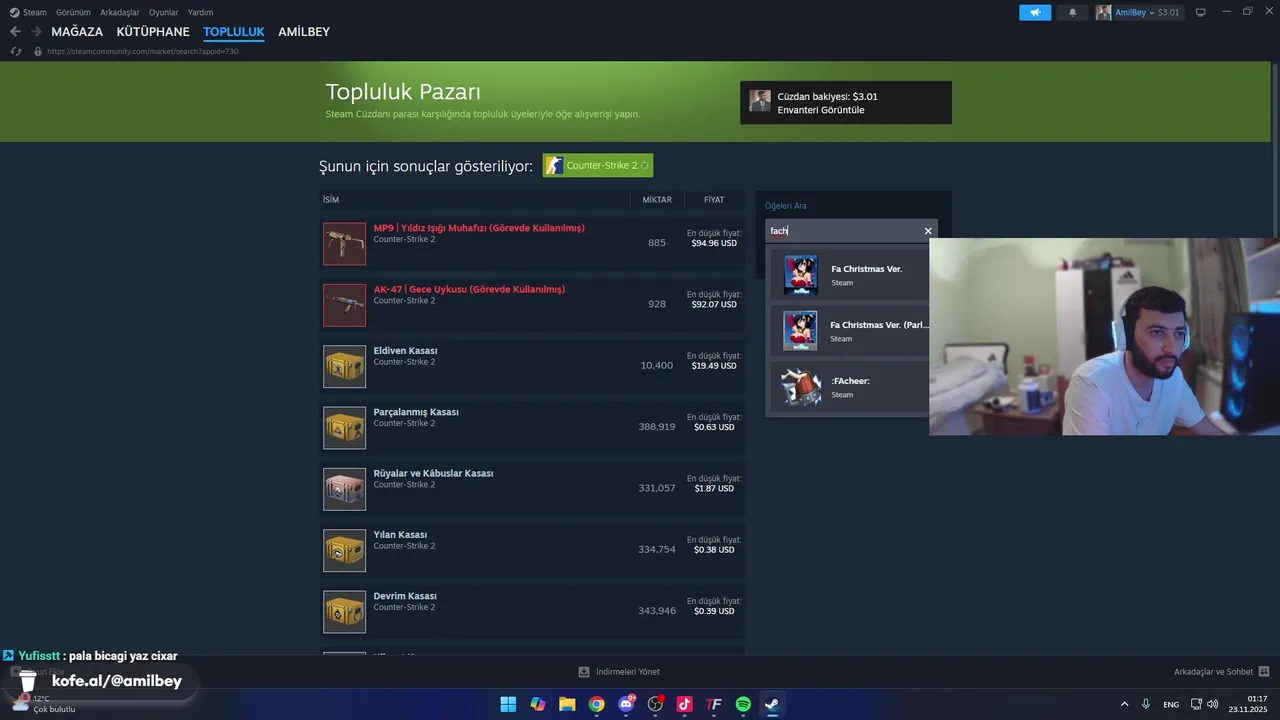Switch to the KÜTÜPHANE tab
The image size is (1280, 720).
[x=153, y=32]
